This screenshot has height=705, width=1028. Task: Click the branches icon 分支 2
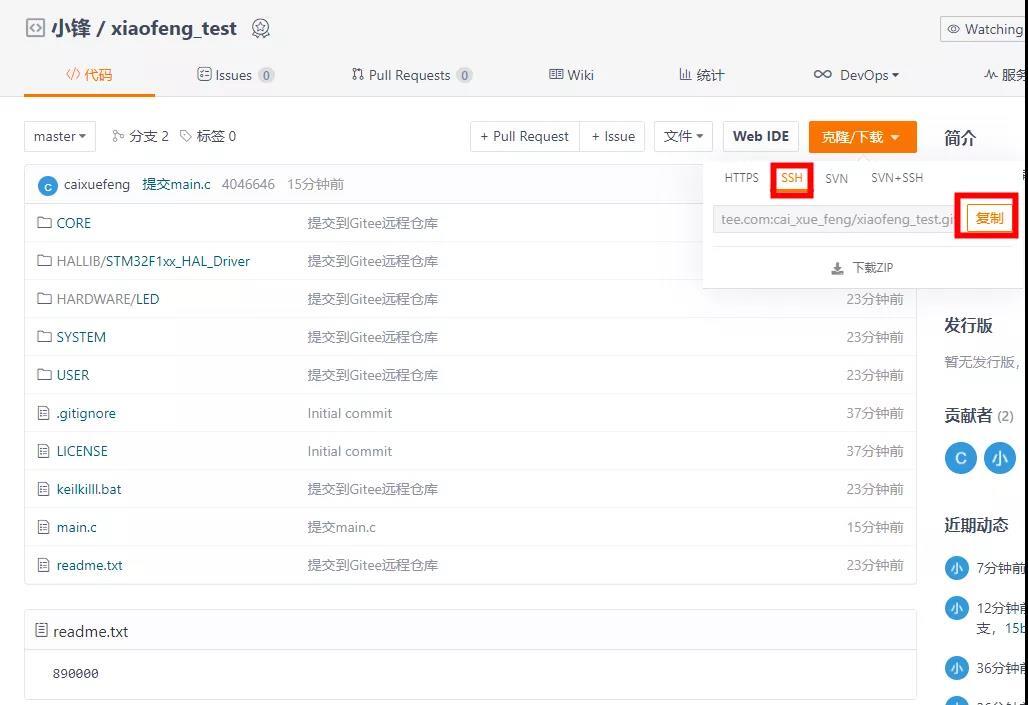[118, 136]
